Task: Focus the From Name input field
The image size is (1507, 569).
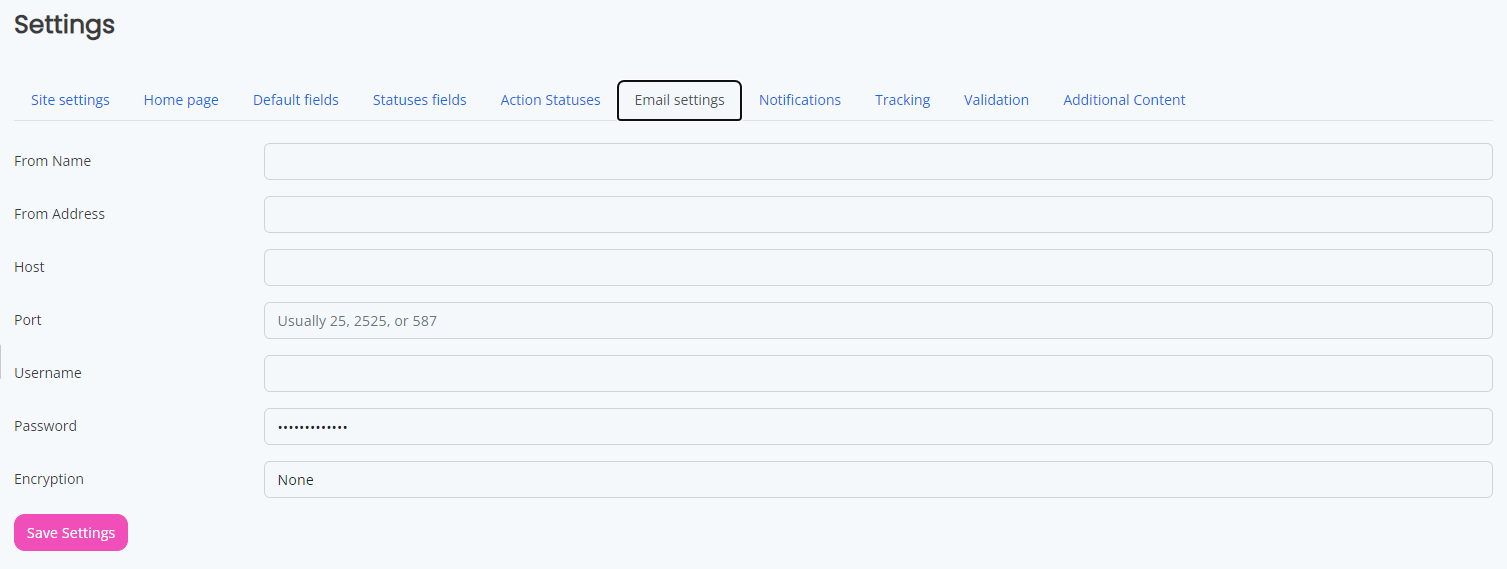Action: pyautogui.click(x=878, y=161)
